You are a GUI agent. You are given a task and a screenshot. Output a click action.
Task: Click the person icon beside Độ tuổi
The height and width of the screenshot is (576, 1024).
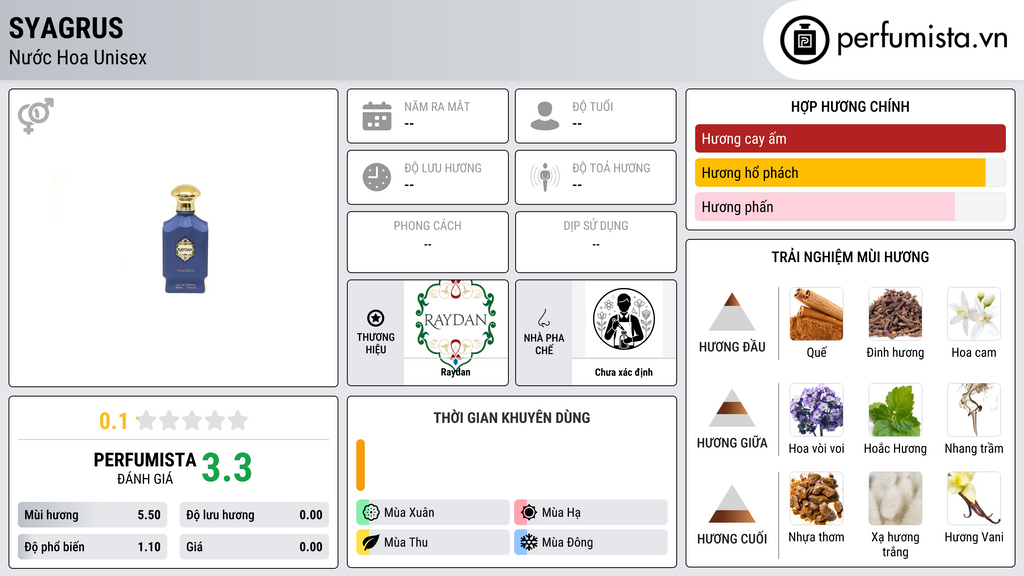pos(545,116)
